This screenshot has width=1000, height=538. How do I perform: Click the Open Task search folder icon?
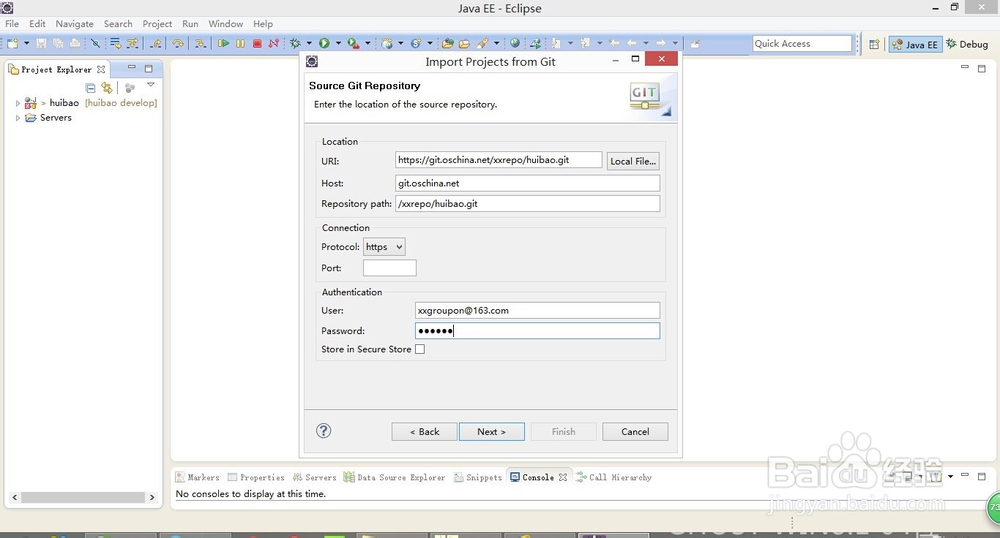(x=464, y=43)
